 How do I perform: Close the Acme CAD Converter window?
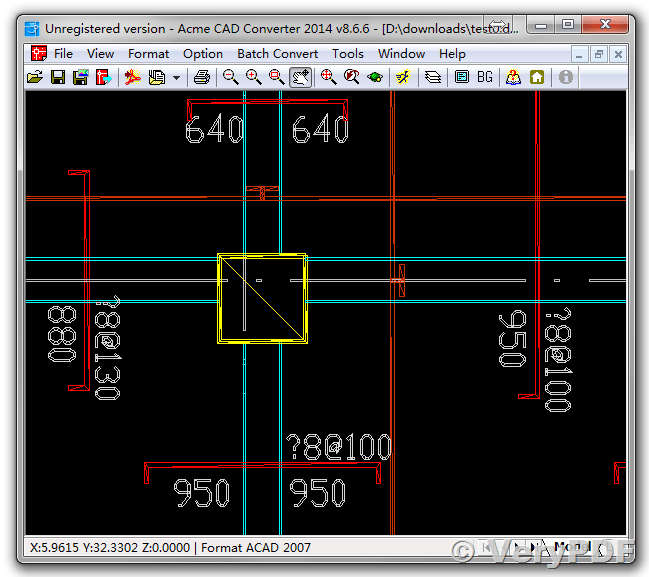point(605,24)
